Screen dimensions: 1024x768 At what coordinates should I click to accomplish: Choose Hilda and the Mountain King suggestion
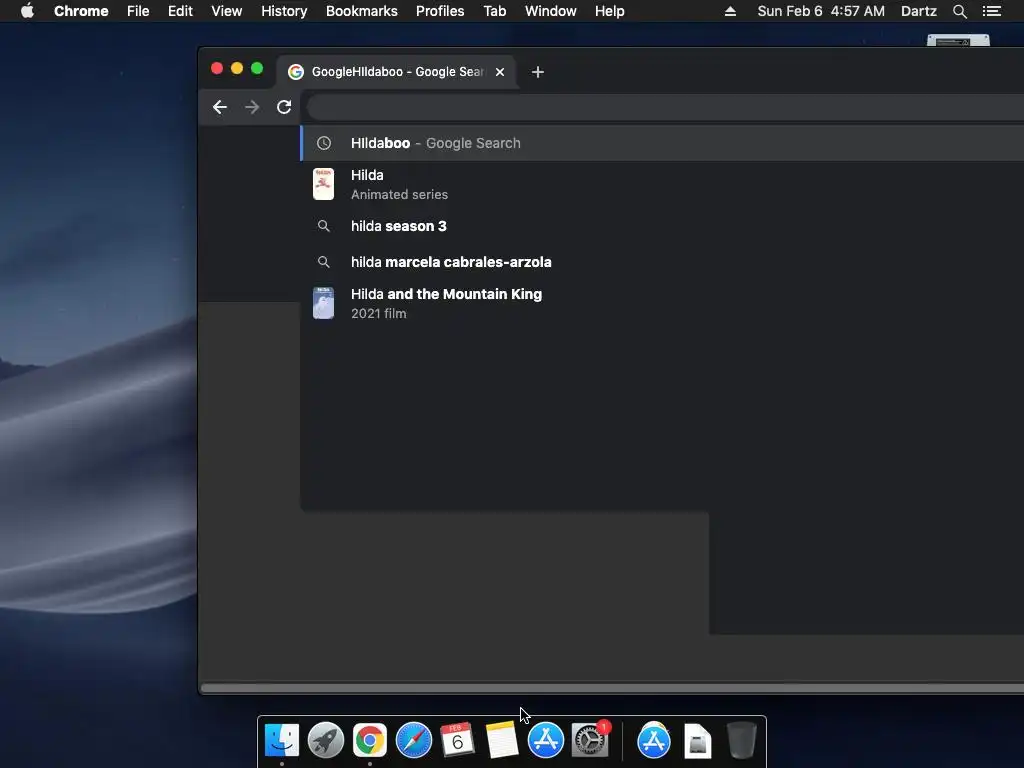point(662,303)
